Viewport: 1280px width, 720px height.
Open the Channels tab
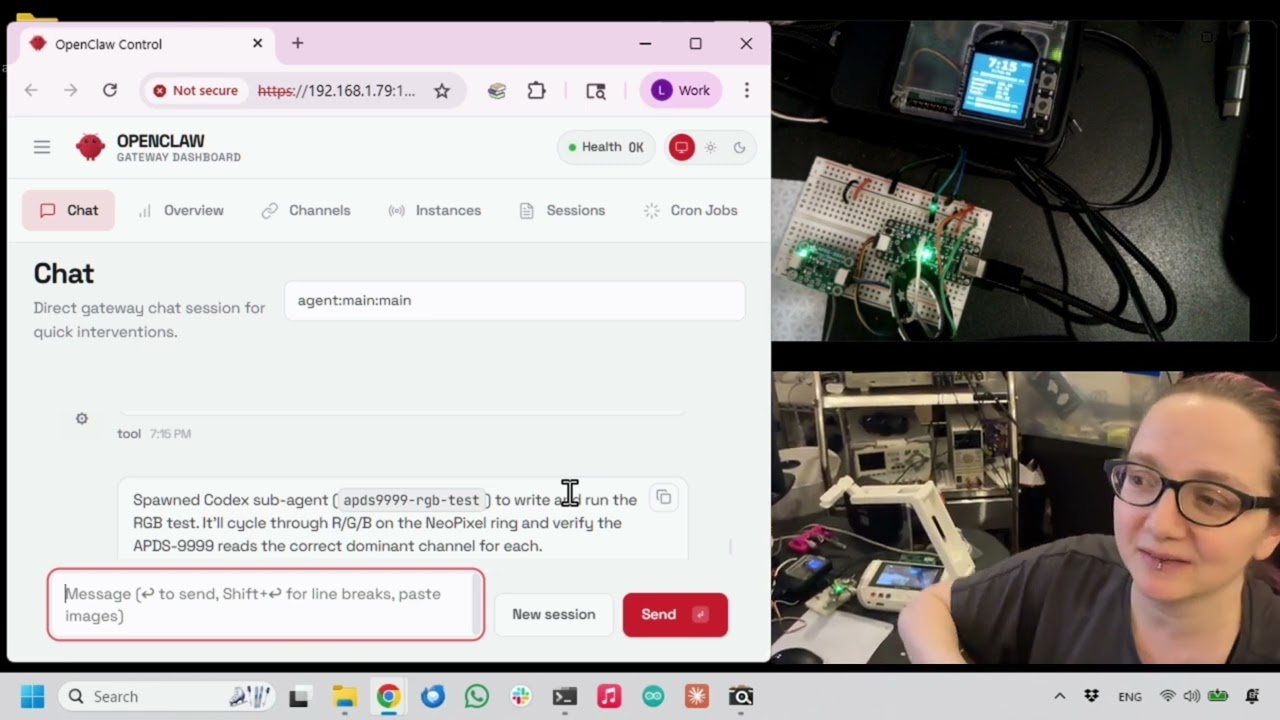coord(306,210)
